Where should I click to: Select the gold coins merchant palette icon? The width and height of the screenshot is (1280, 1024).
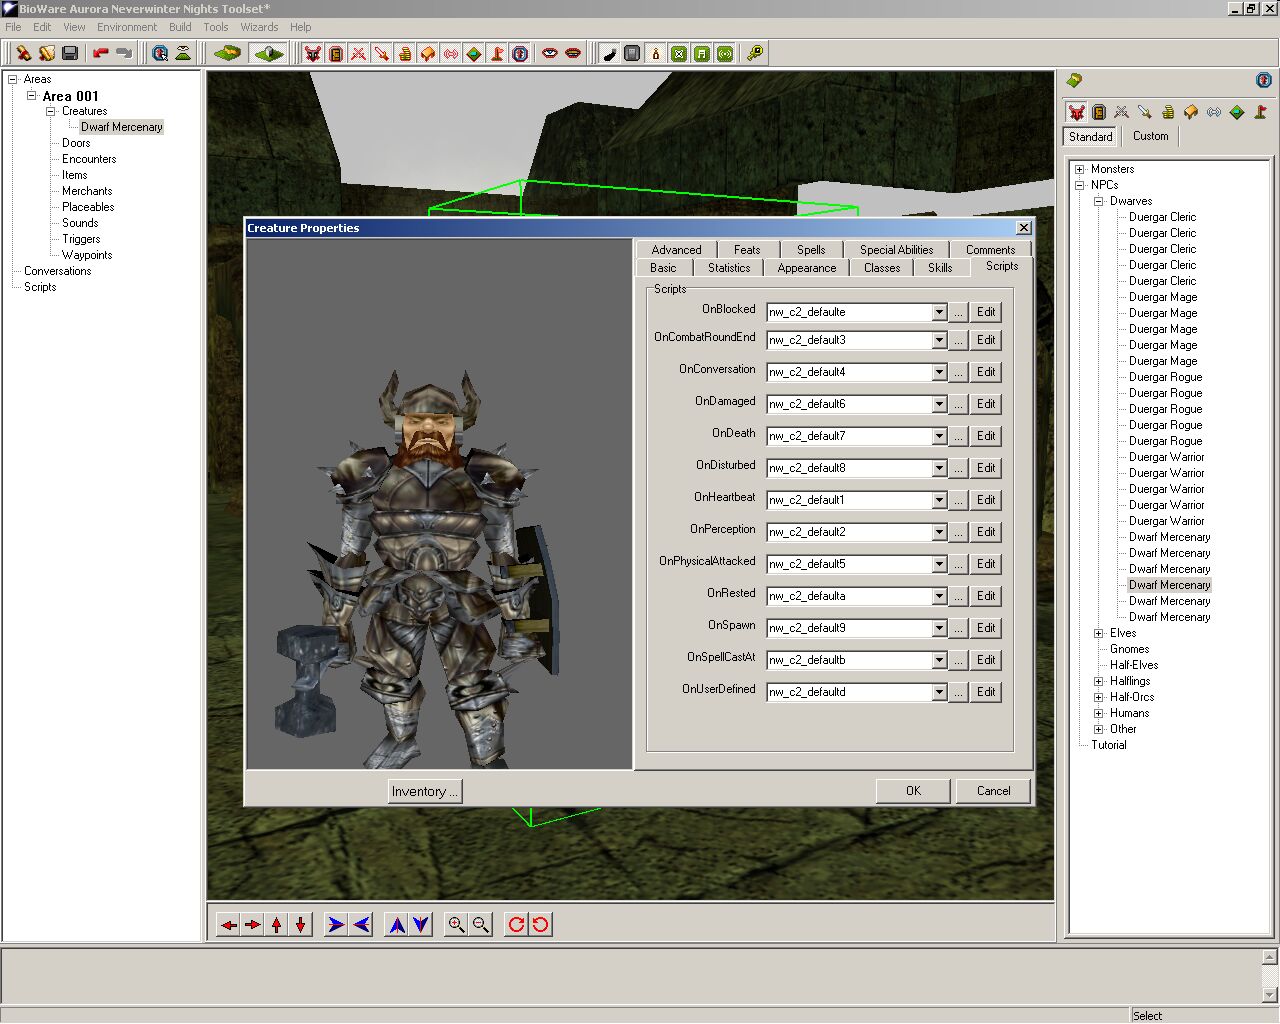[x=1167, y=112]
